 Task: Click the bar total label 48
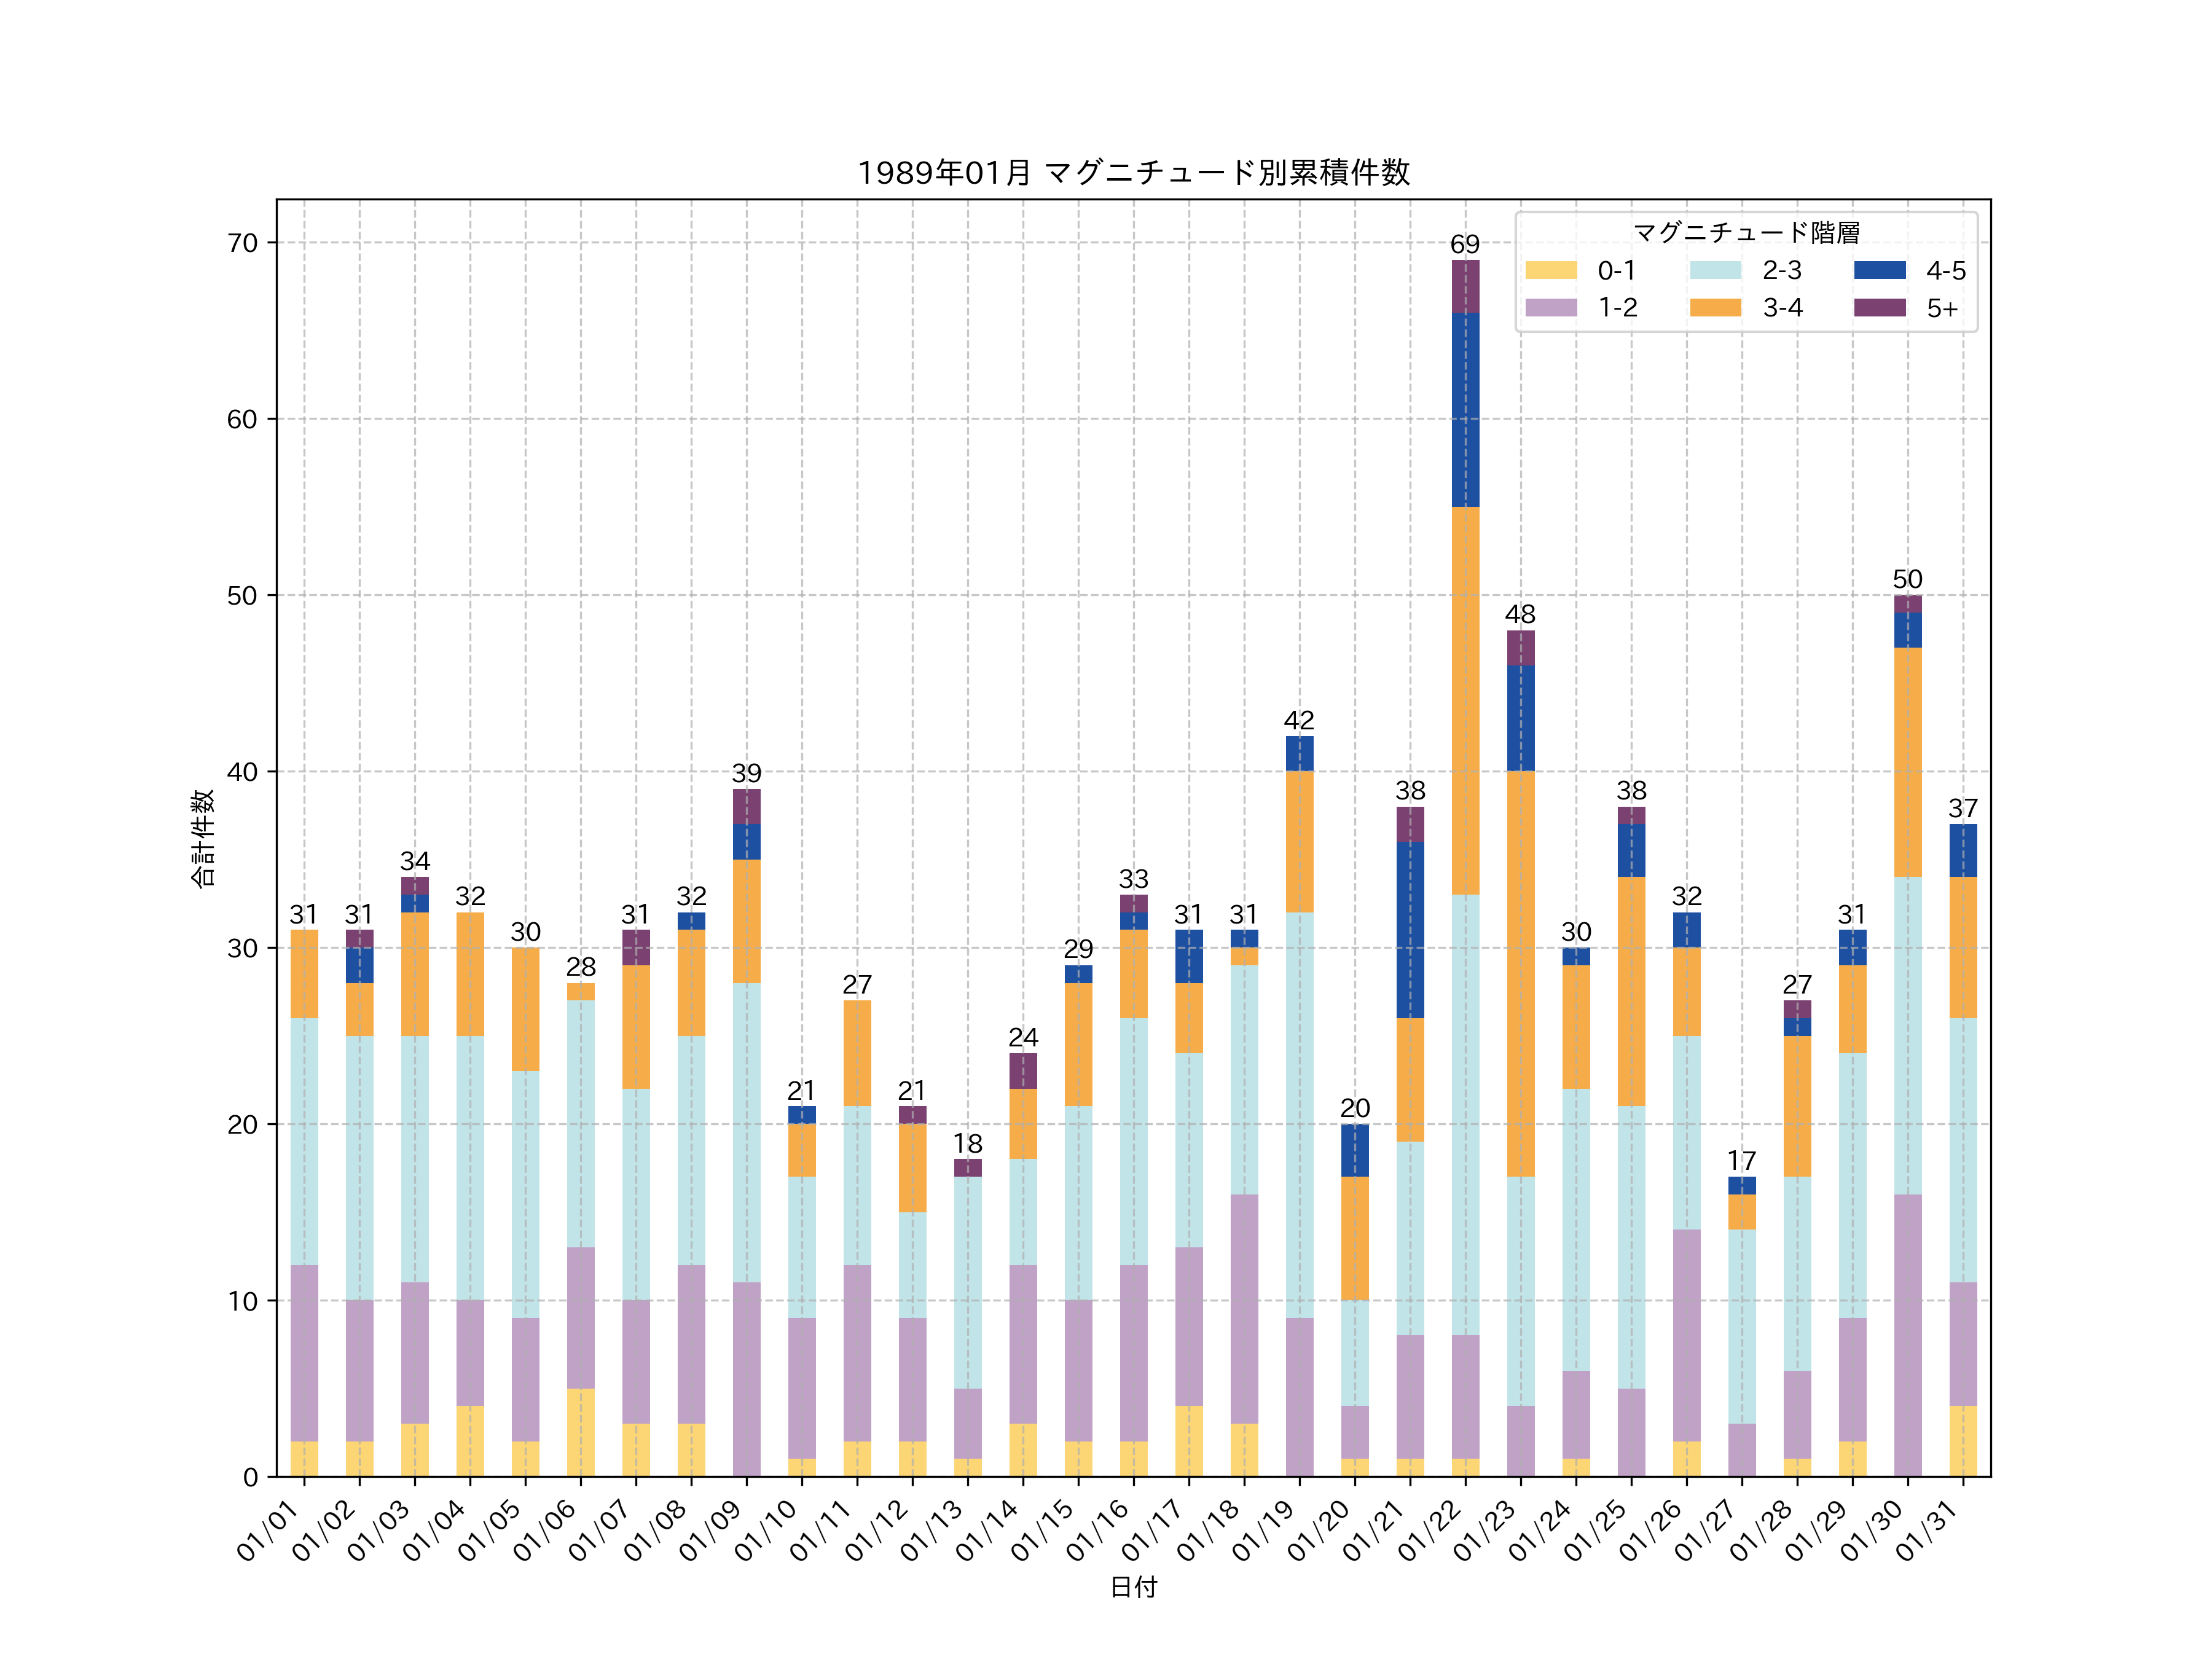point(1520,614)
